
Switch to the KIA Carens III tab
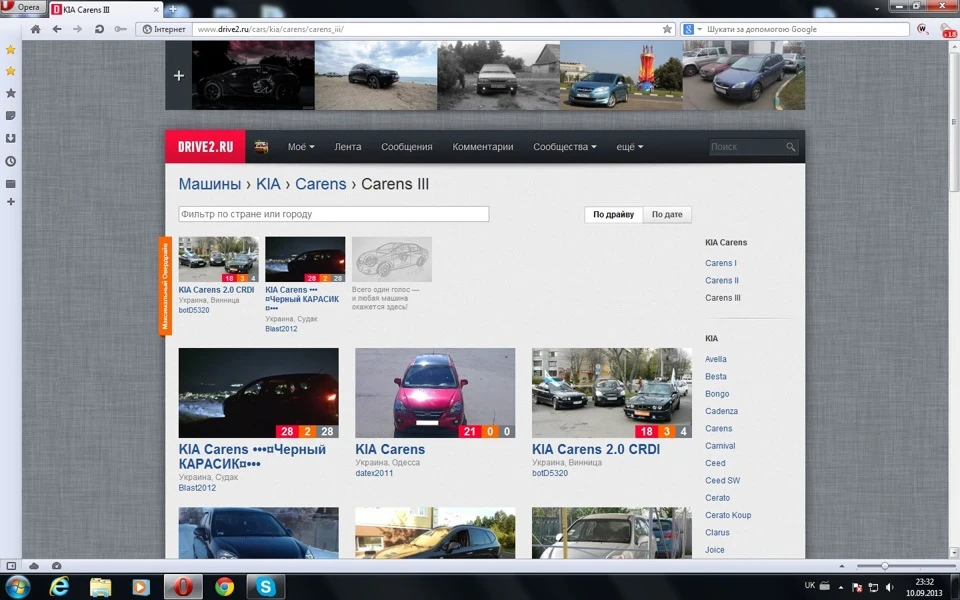pyautogui.click(x=105, y=9)
